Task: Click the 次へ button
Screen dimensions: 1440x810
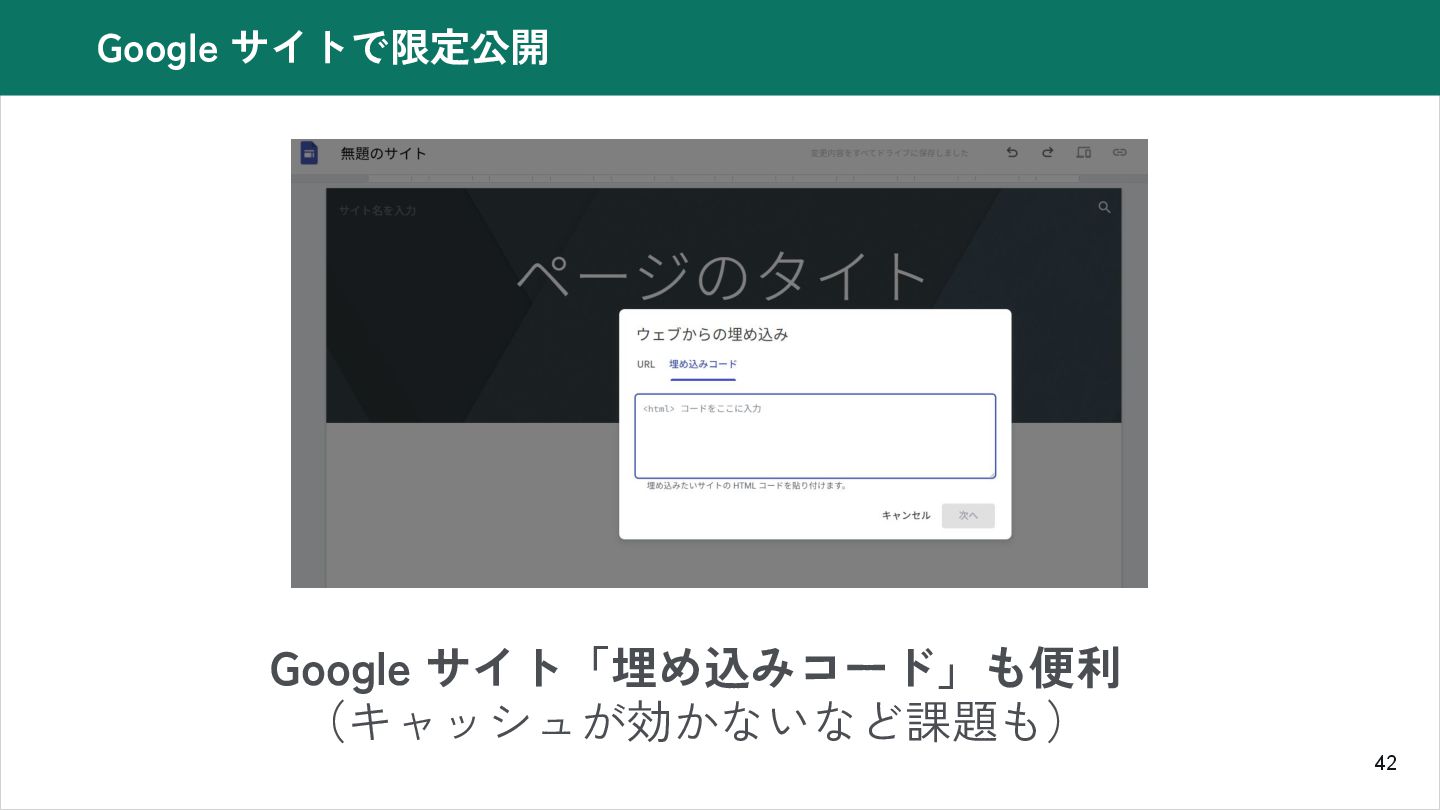Action: pyautogui.click(x=968, y=516)
